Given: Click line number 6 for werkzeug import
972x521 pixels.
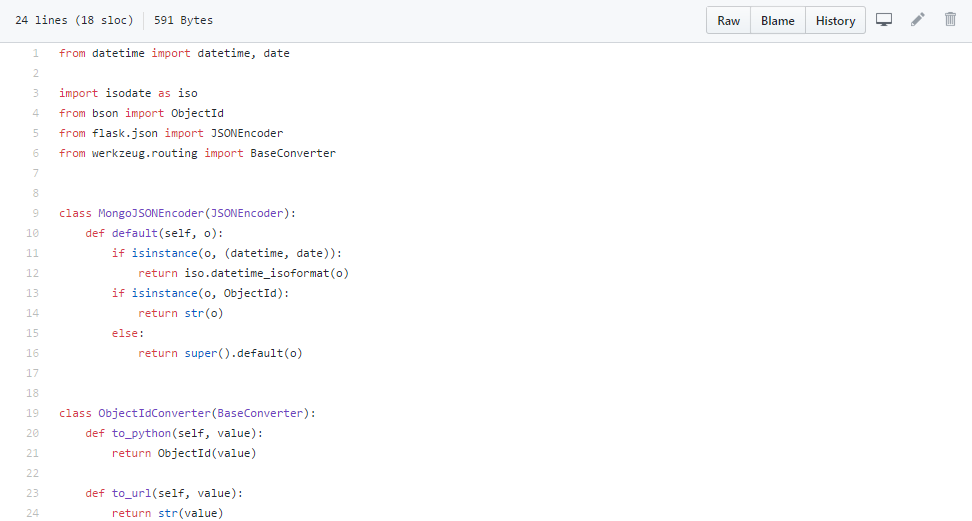Looking at the screenshot, I should point(35,153).
